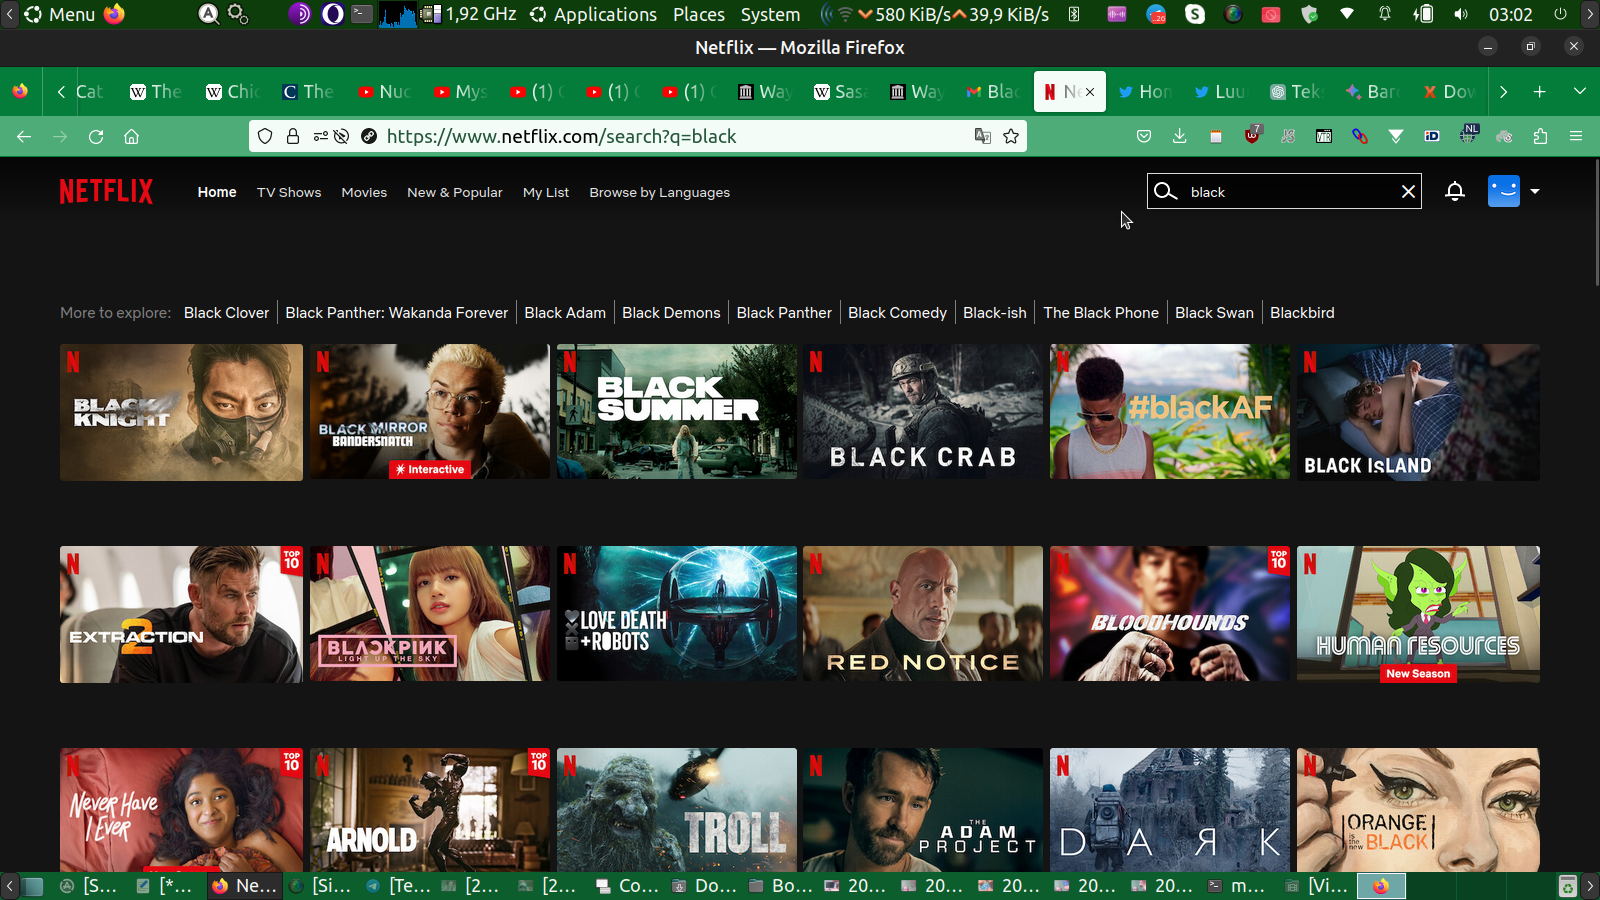Image resolution: width=1600 pixels, height=900 pixels.
Task: Expand the list all tabs dropdown
Action: point(1580,92)
